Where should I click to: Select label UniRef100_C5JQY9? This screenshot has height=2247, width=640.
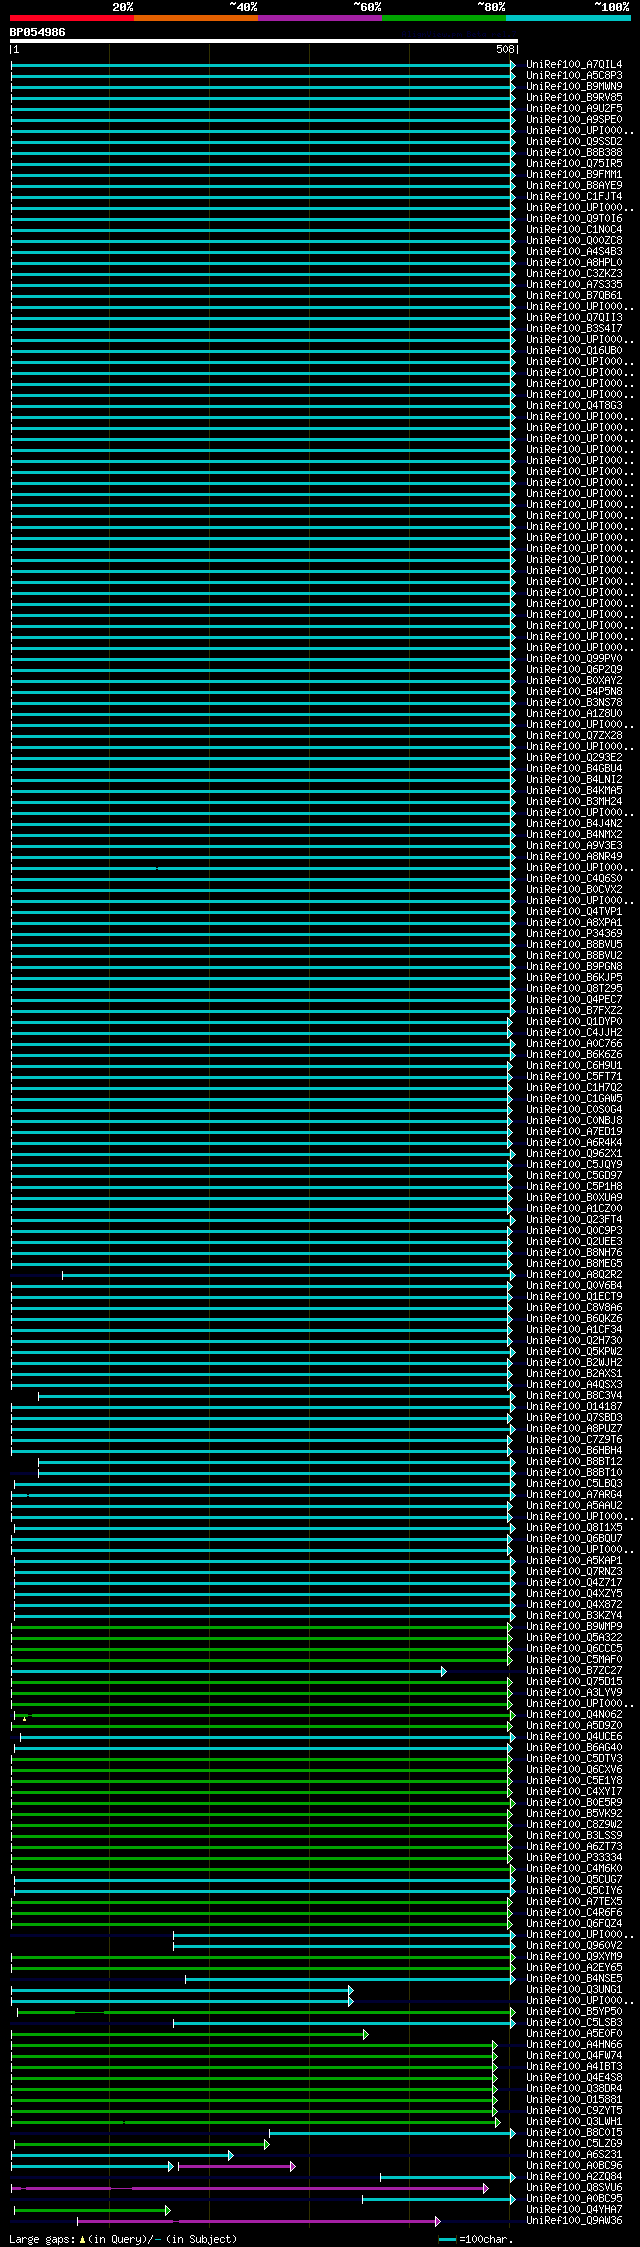pos(574,1165)
